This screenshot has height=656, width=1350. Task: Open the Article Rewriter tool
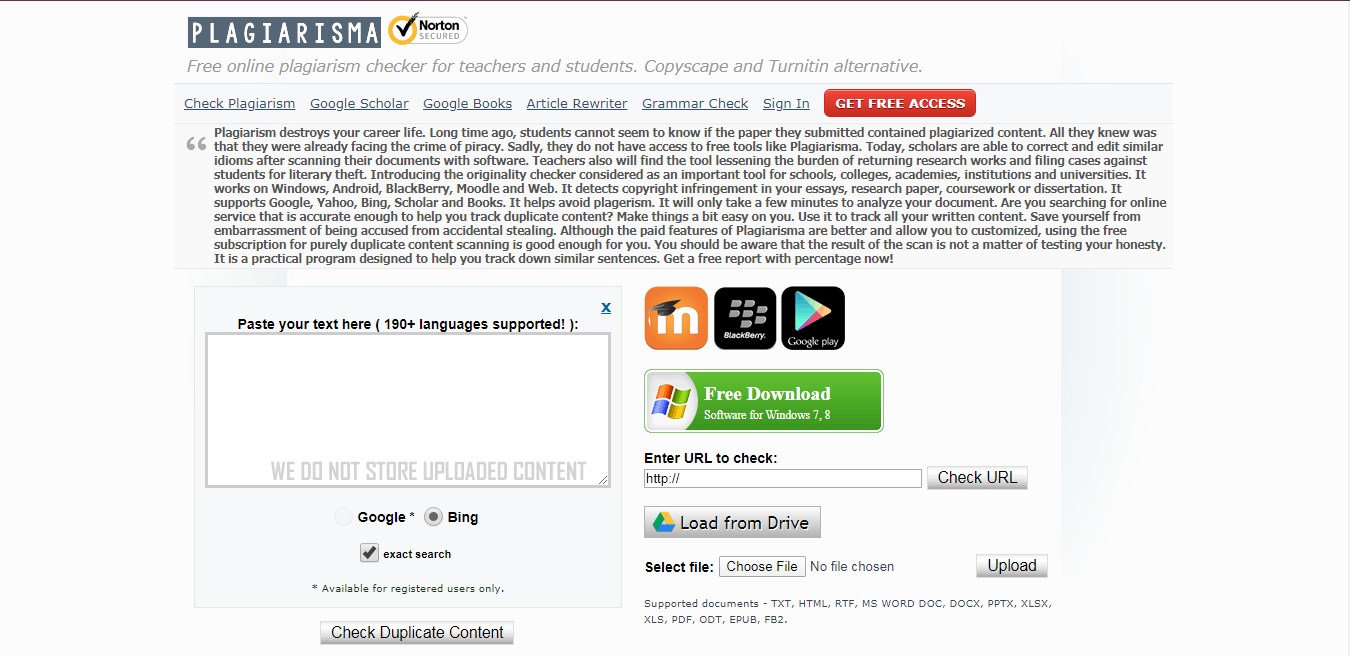tap(577, 104)
